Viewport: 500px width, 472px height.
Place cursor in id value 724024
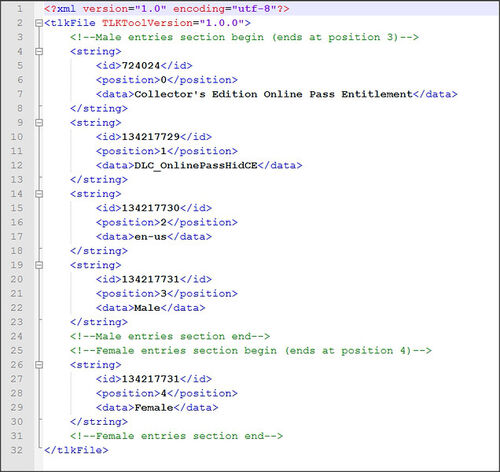[141, 66]
